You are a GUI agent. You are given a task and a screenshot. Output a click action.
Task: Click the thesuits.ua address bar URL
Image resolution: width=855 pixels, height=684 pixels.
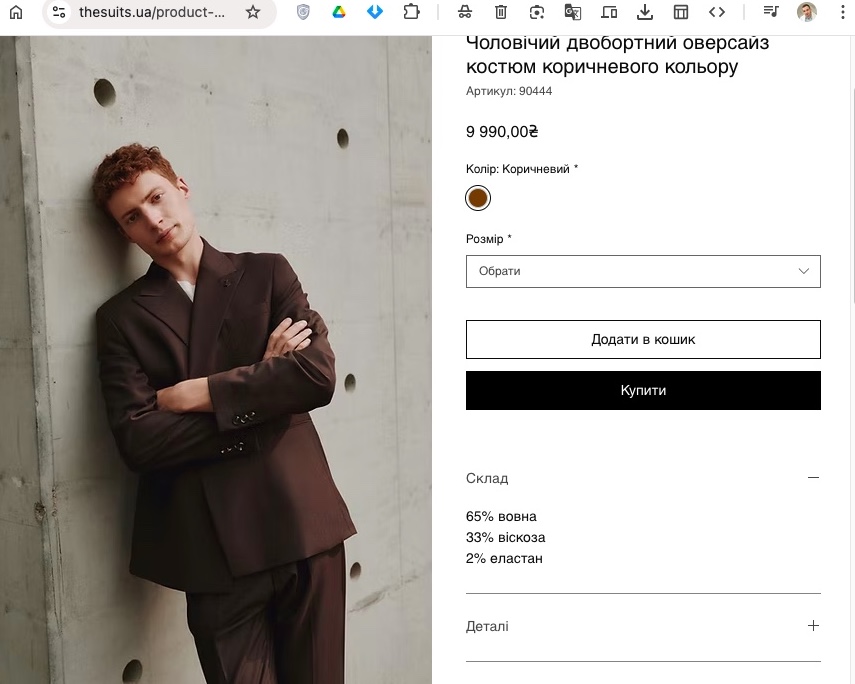coord(152,12)
